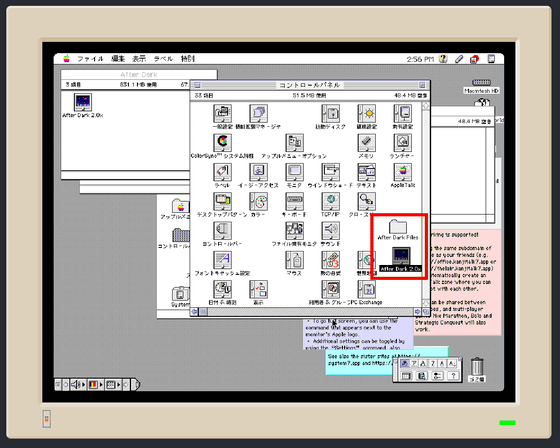
Task: Open the 機能拡張マネージャ extensions manager icon
Action: click(258, 114)
